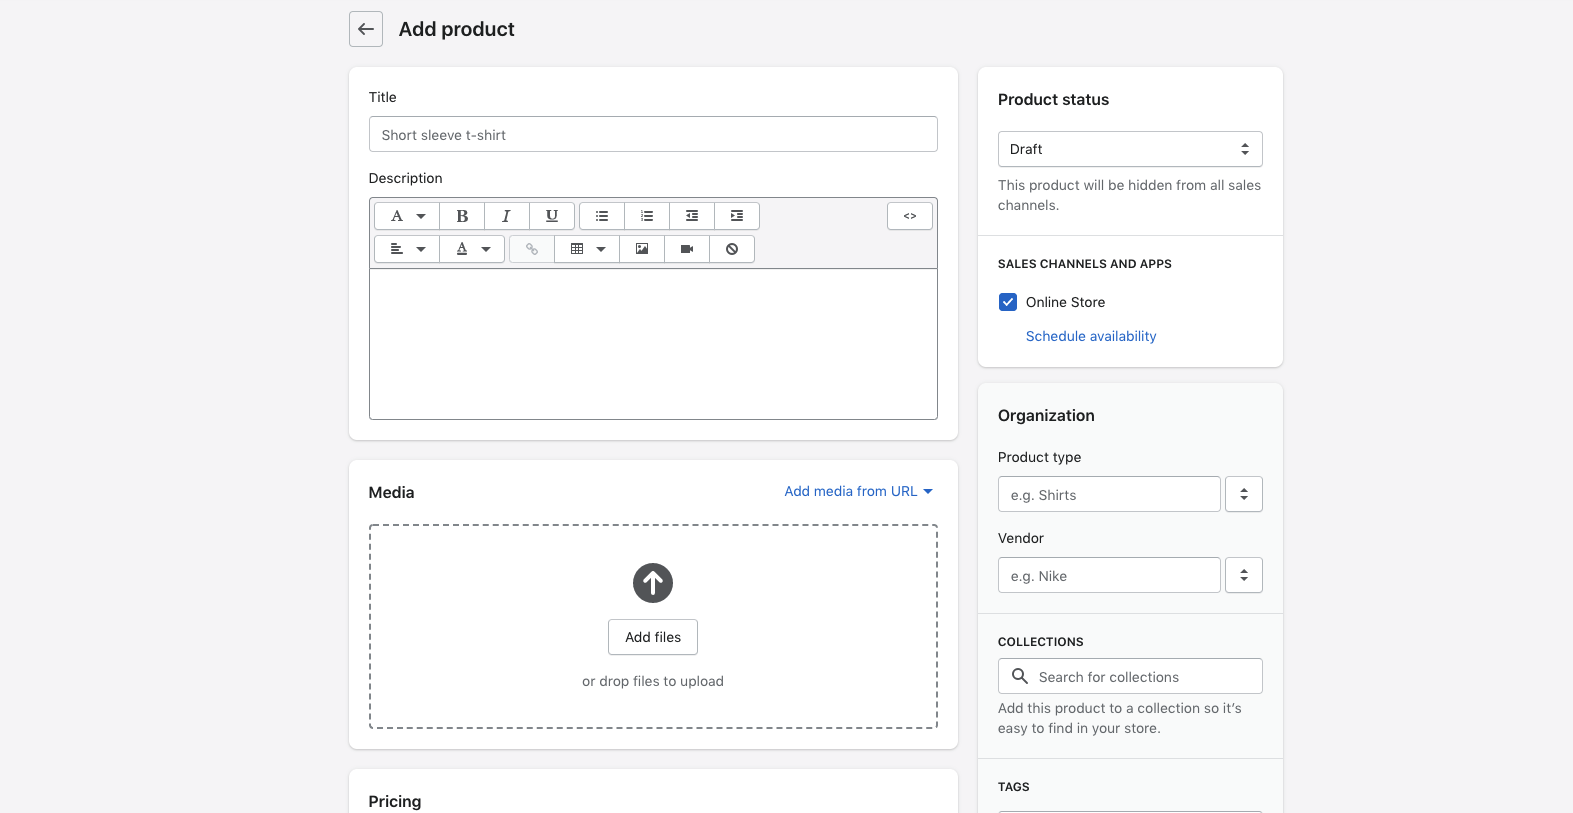Toggle underline formatting in description
Image resolution: width=1573 pixels, height=813 pixels.
tap(552, 216)
